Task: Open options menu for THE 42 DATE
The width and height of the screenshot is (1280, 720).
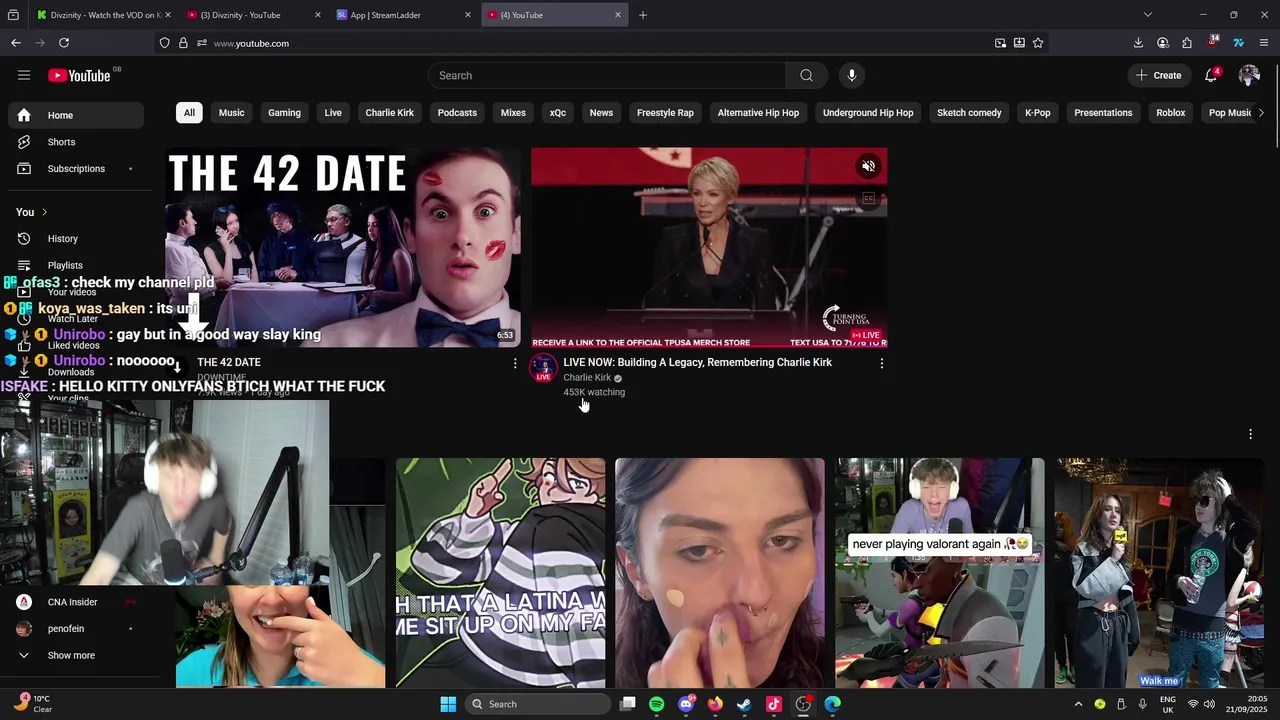Action: [x=515, y=363]
